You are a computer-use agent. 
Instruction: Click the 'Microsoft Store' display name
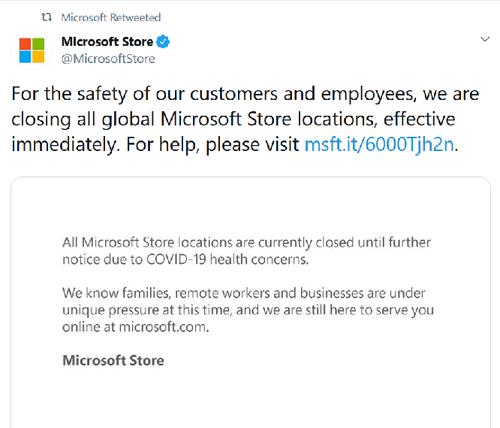pos(107,42)
